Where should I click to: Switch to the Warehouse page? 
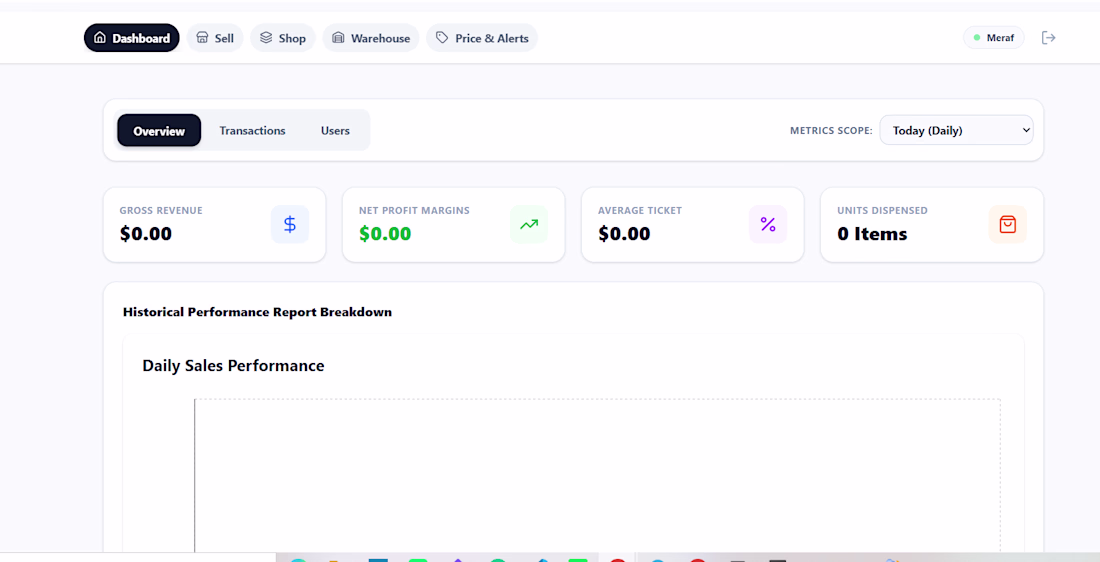point(371,38)
